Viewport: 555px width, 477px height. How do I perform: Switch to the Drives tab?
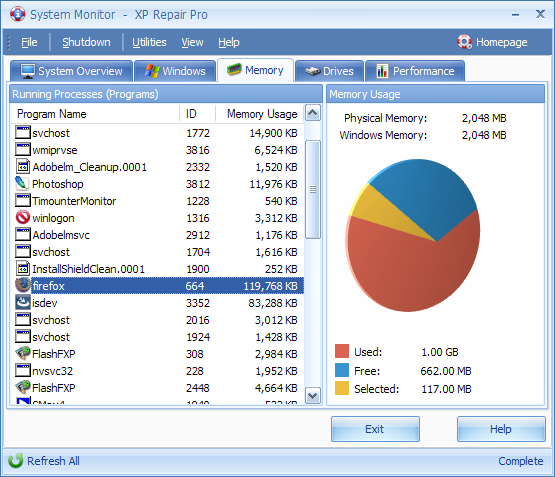[x=329, y=71]
